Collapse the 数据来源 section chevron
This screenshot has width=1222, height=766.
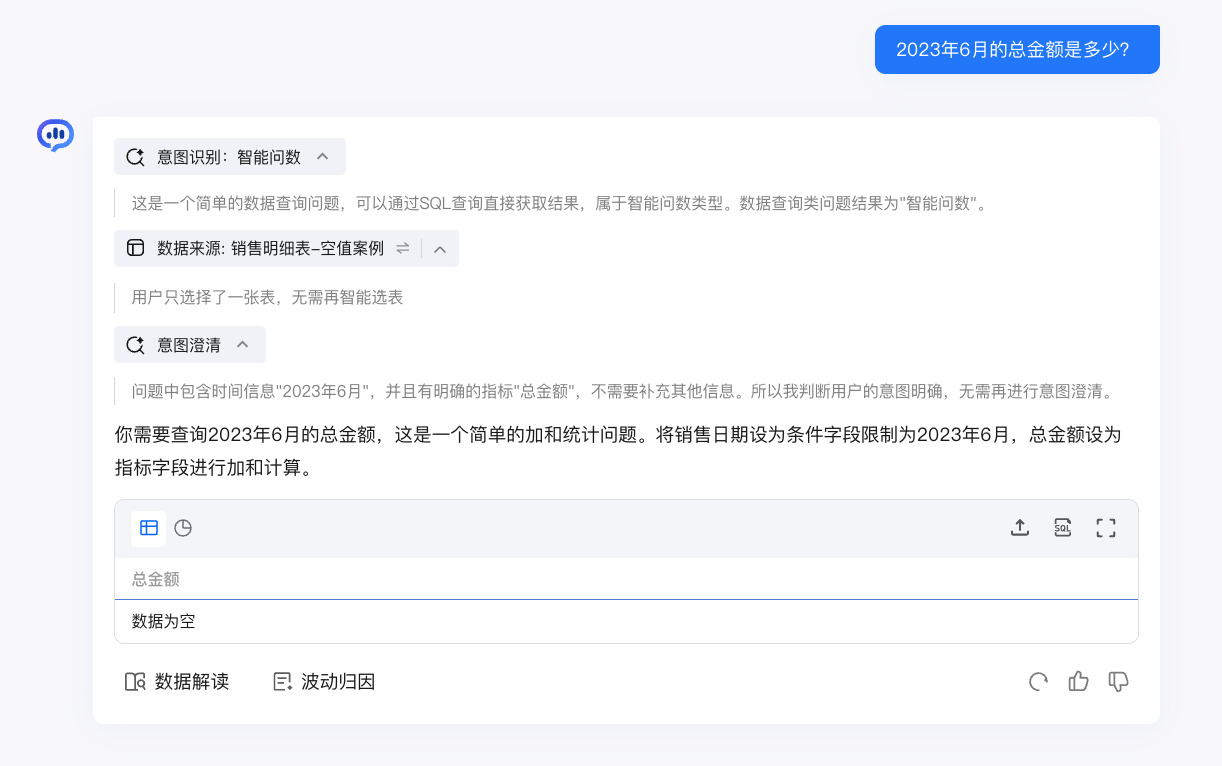(439, 248)
